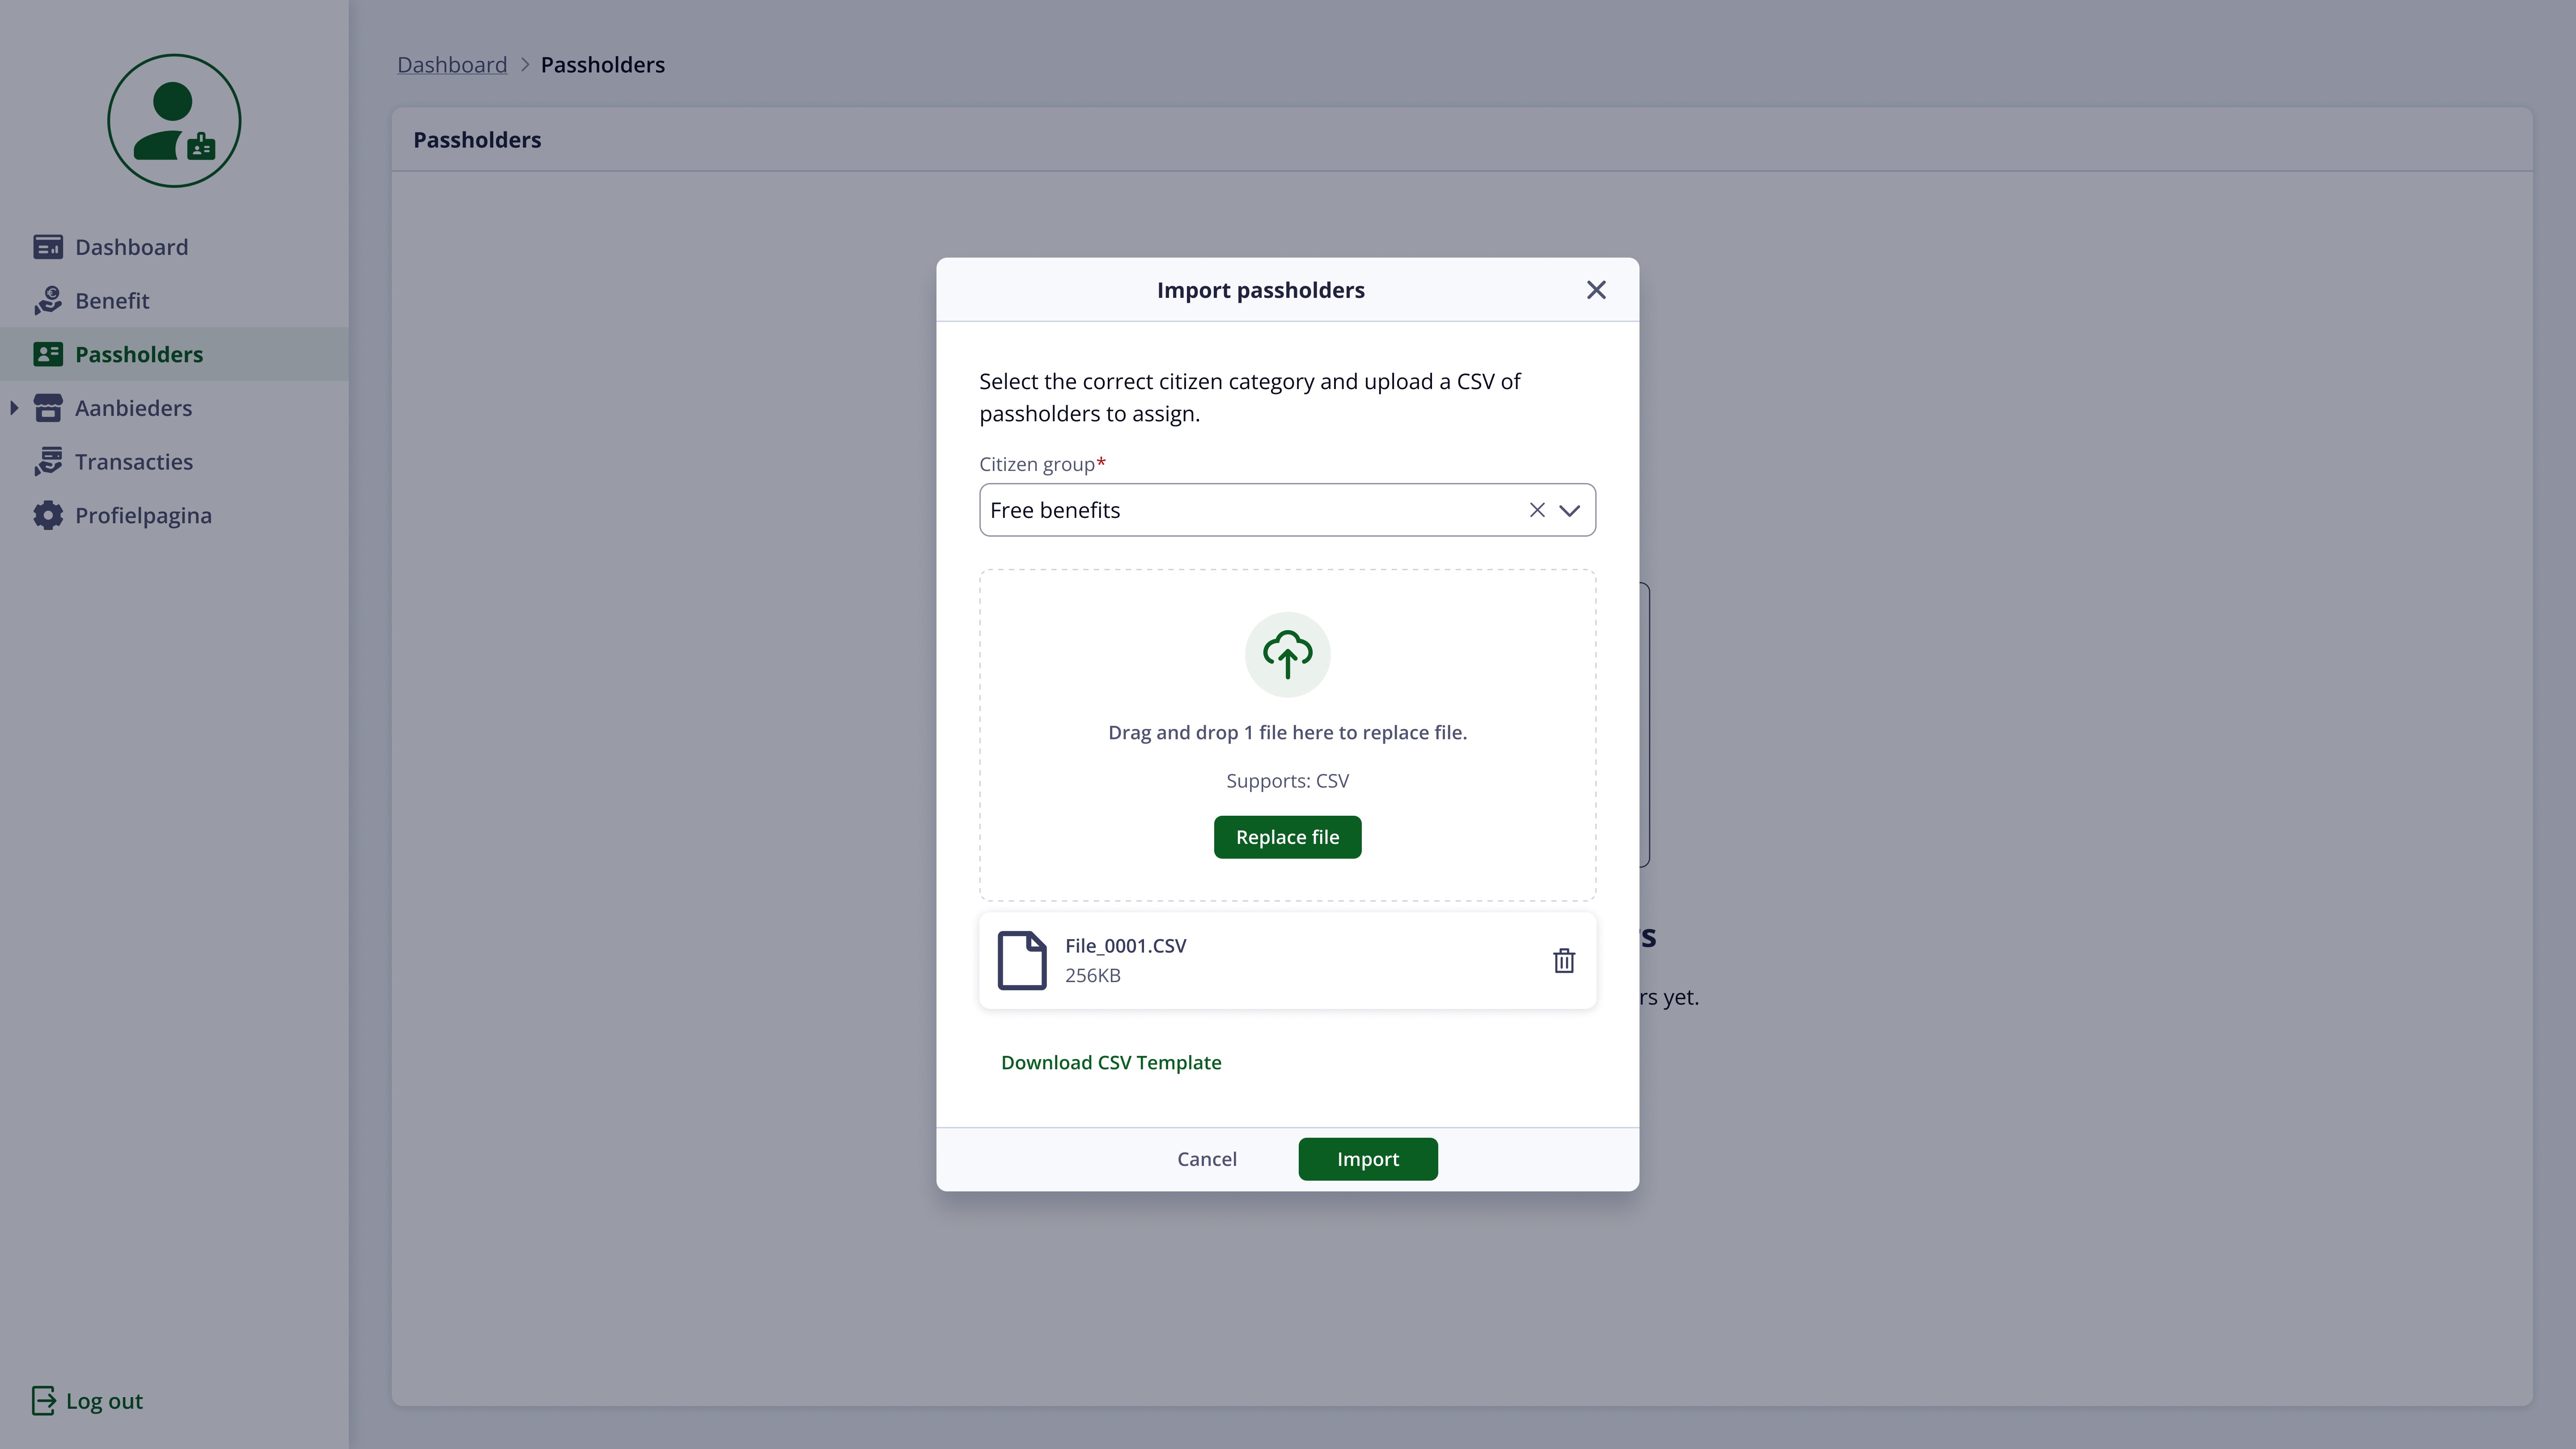This screenshot has height=1449, width=2576.
Task: Open the Transacties menu item
Action: (x=134, y=462)
